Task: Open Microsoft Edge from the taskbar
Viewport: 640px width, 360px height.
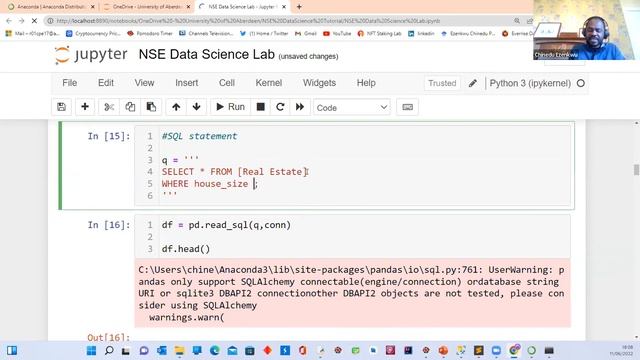Action: click(x=215, y=351)
